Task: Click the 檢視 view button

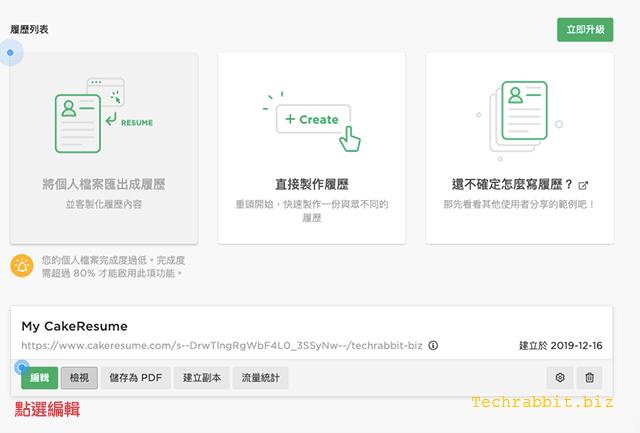Action: pyautogui.click(x=79, y=378)
